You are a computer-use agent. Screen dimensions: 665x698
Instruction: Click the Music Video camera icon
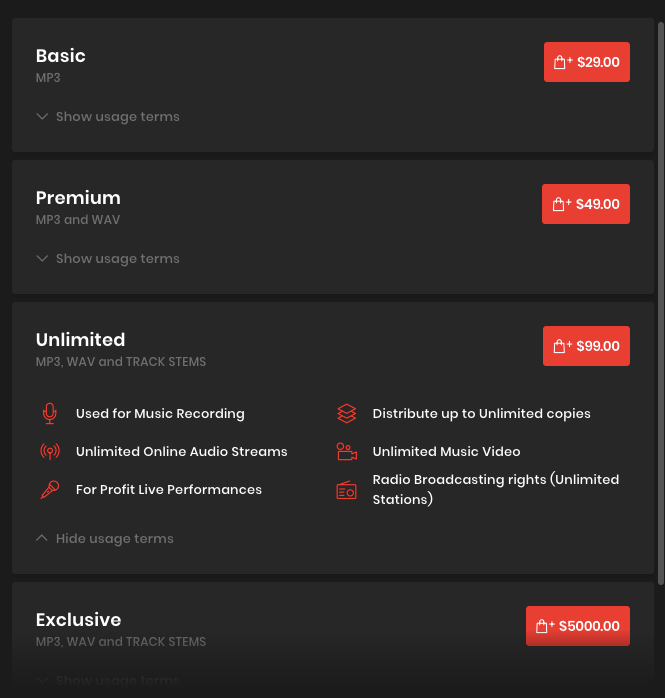pos(346,451)
